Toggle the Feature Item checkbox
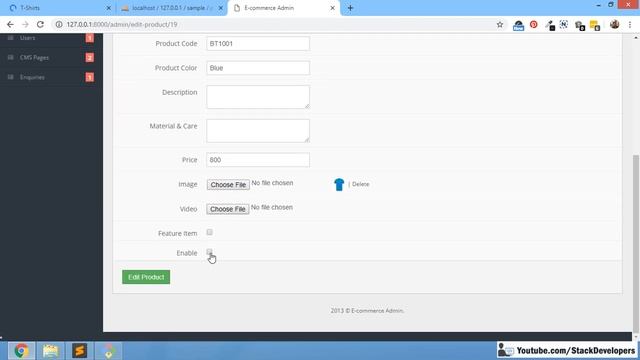Image resolution: width=640 pixels, height=360 pixels. (x=209, y=232)
